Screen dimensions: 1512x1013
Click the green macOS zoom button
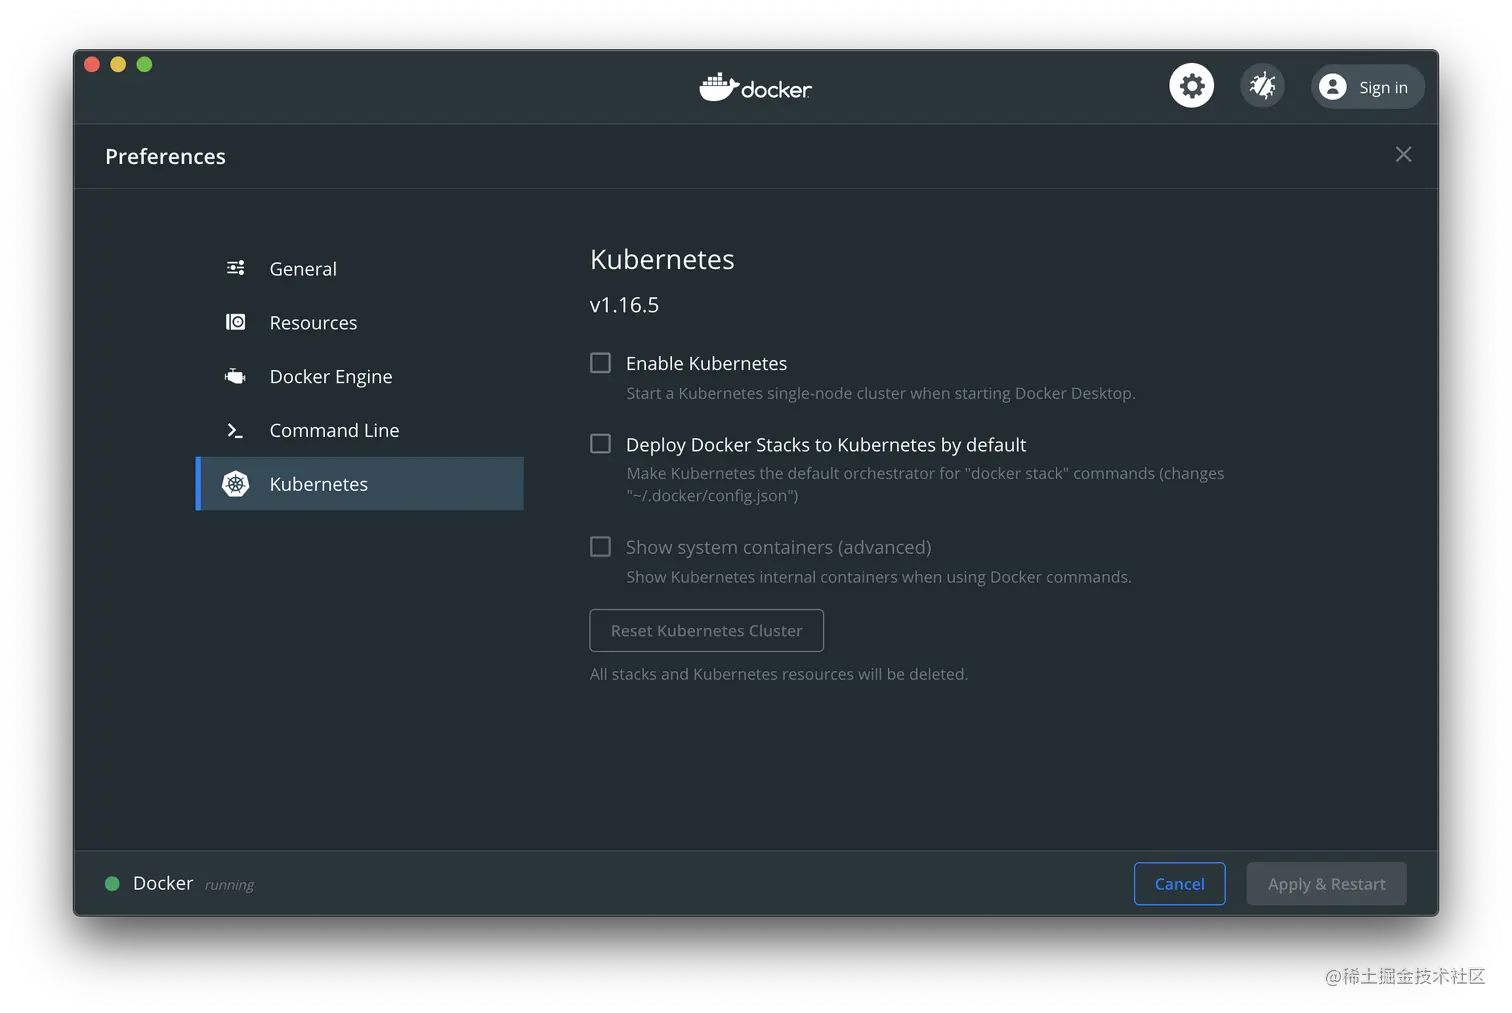tap(144, 64)
